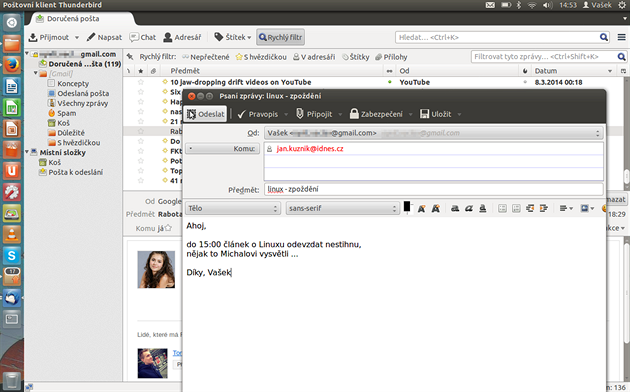The image size is (630, 392).
Task: Click the Předmět subject field
Action: tap(434, 189)
